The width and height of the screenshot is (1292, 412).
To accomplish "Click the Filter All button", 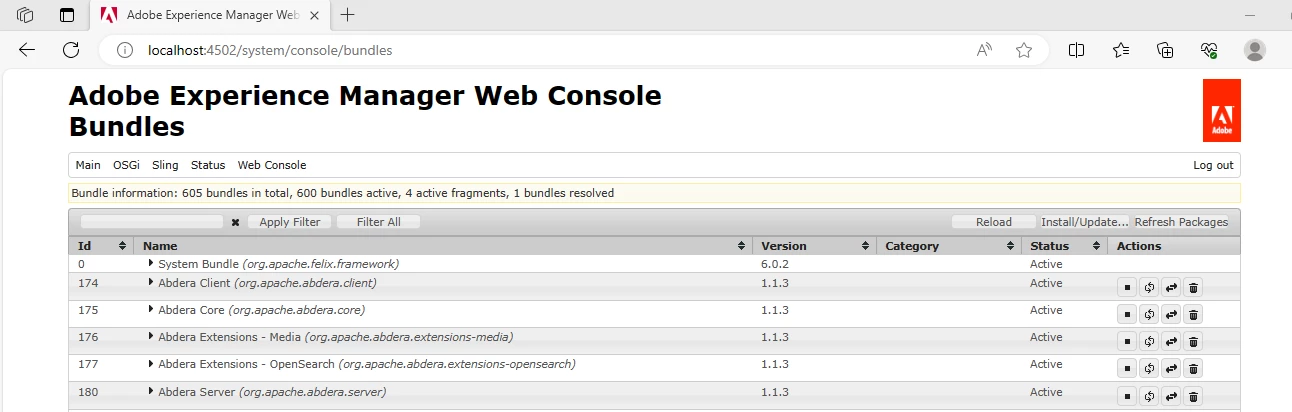I will tap(379, 222).
